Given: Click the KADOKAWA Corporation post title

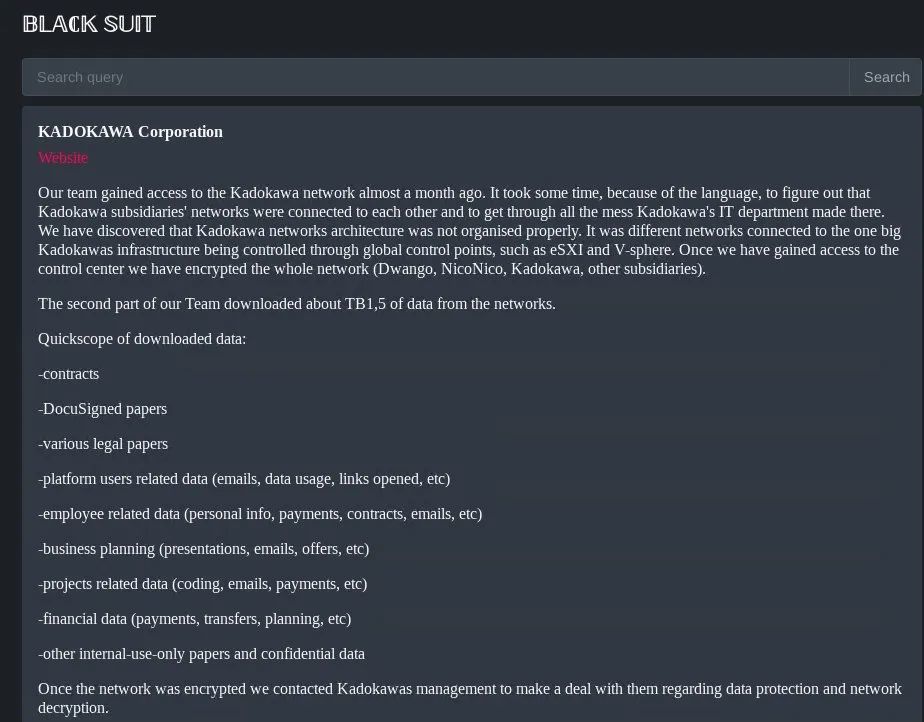Looking at the screenshot, I should click(130, 132).
